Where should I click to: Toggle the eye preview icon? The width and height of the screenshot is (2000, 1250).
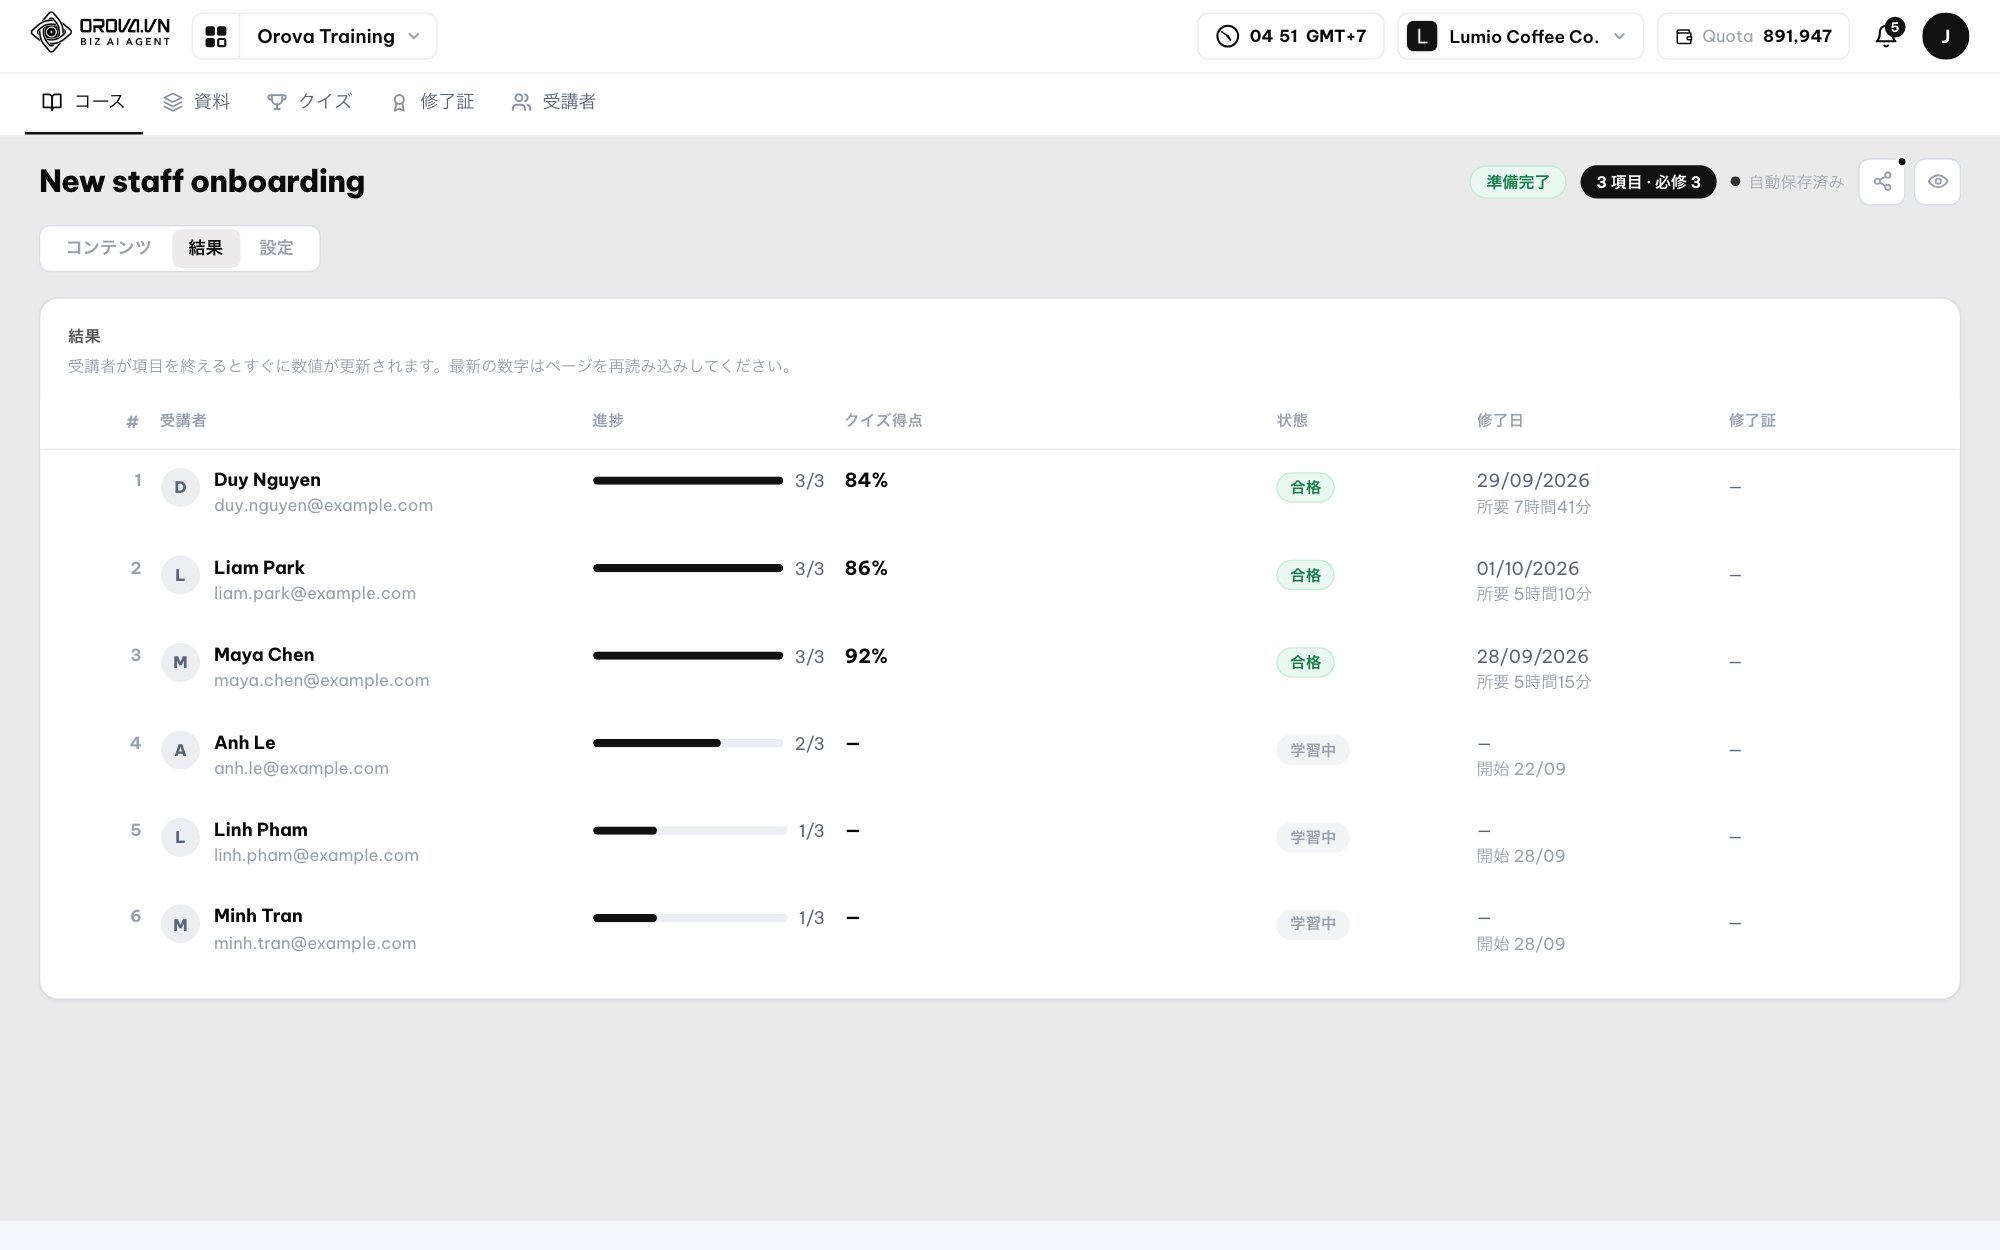[x=1937, y=182]
